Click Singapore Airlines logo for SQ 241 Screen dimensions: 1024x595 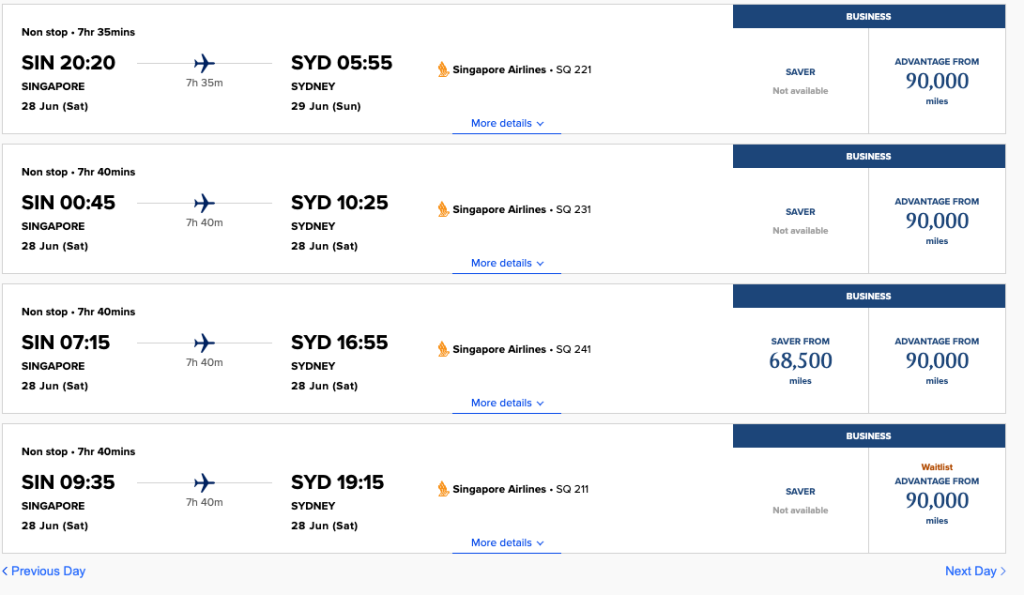point(443,349)
